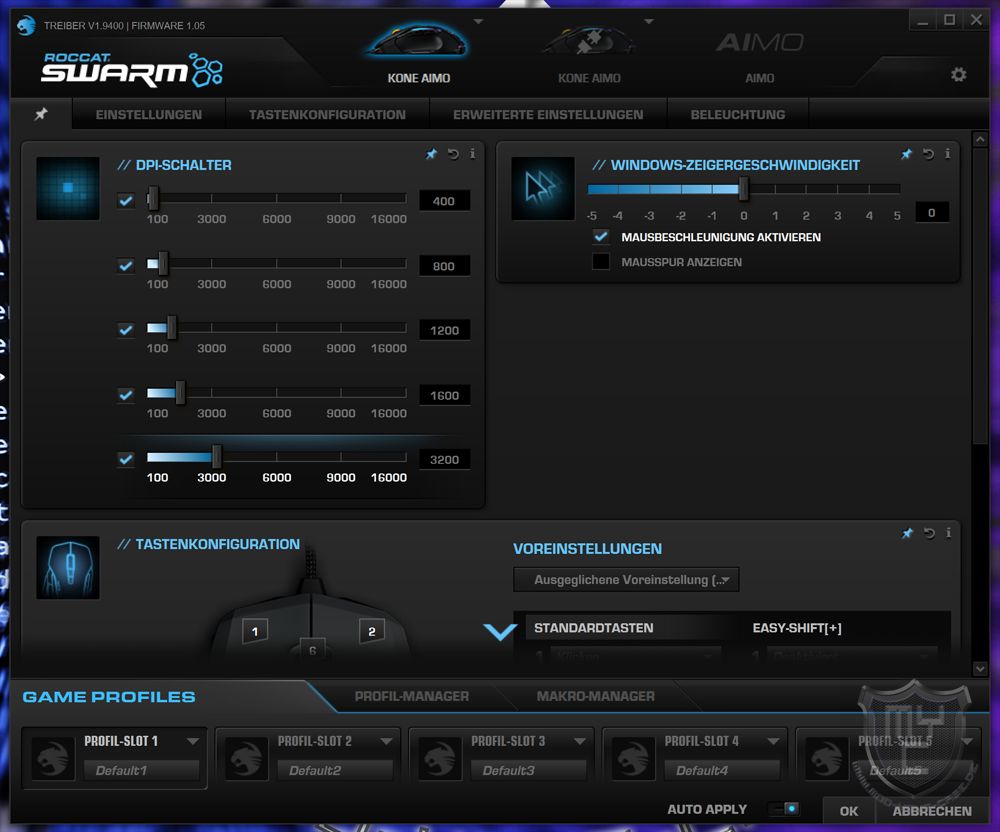The image size is (1000, 832).
Task: Reset Windows-Zeigergeschwindigkeit panel
Action: tap(928, 154)
